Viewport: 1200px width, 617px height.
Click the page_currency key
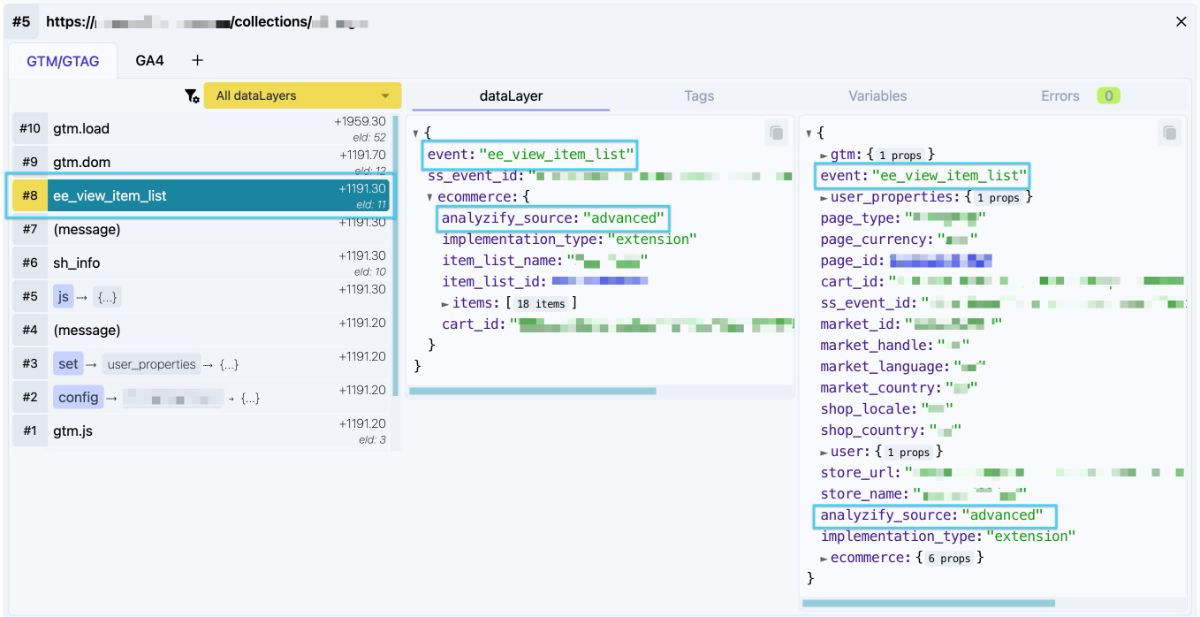coord(875,239)
